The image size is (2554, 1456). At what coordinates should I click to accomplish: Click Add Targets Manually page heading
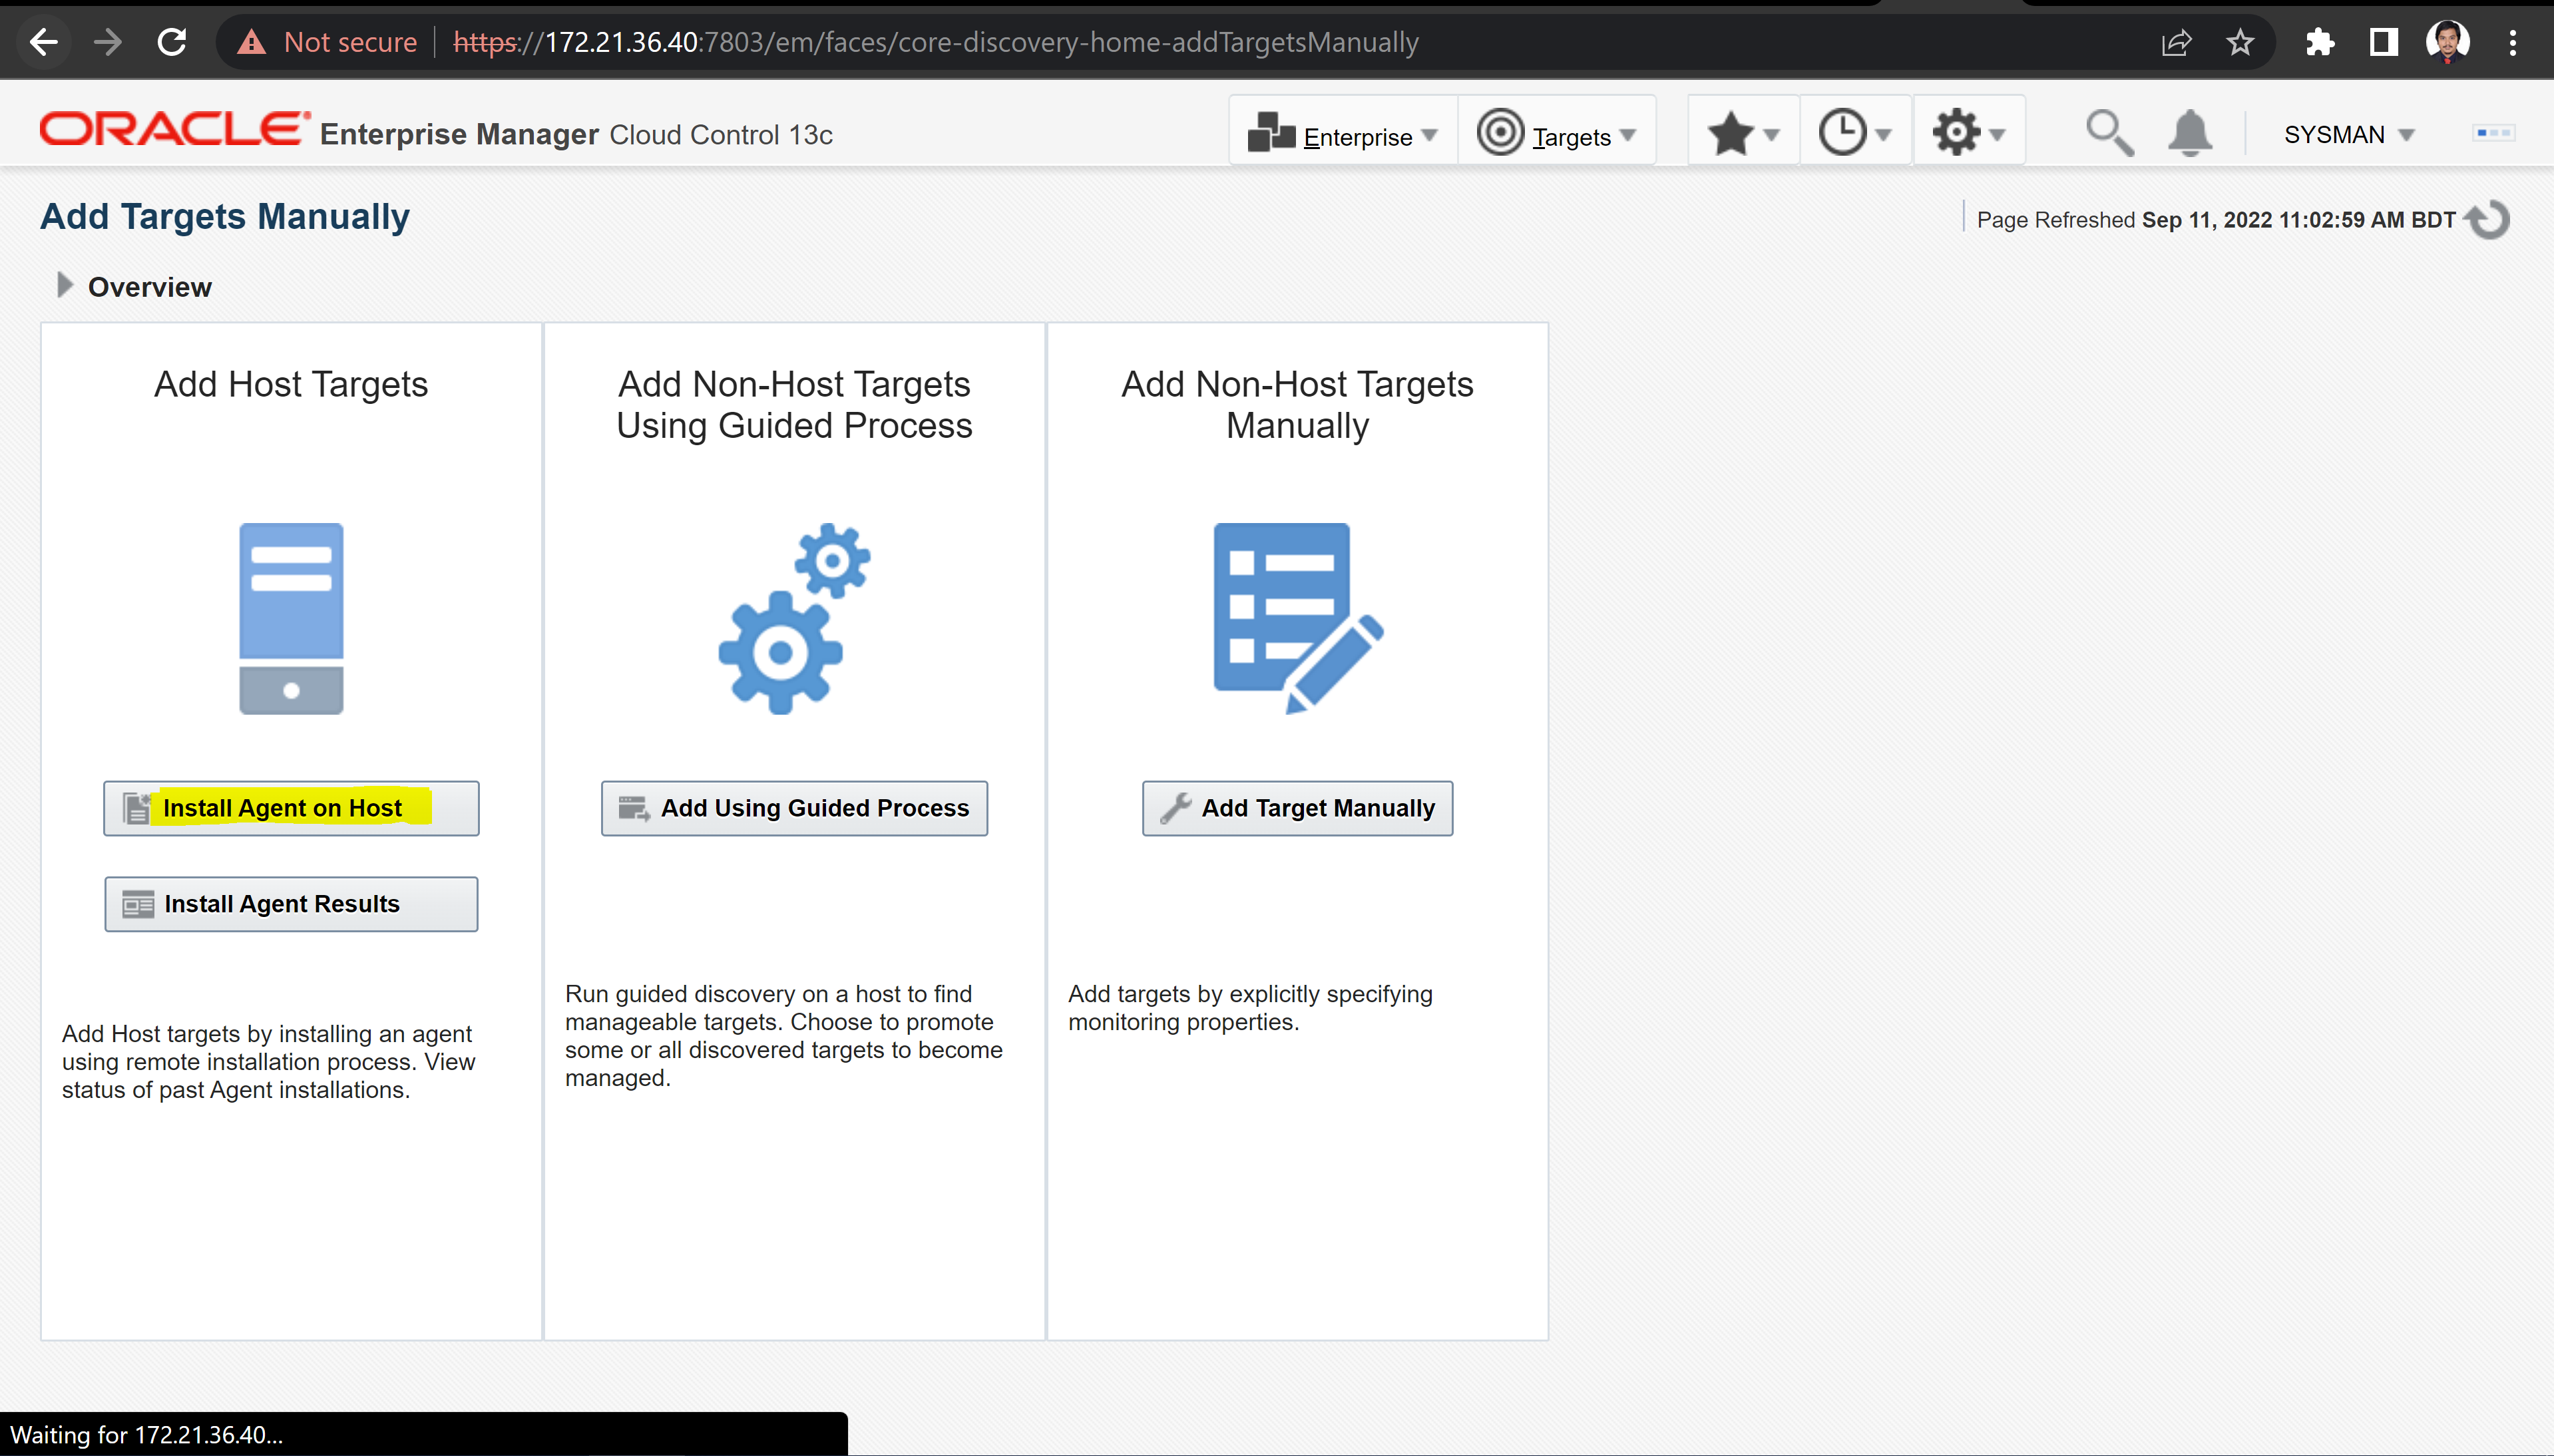tap(225, 216)
